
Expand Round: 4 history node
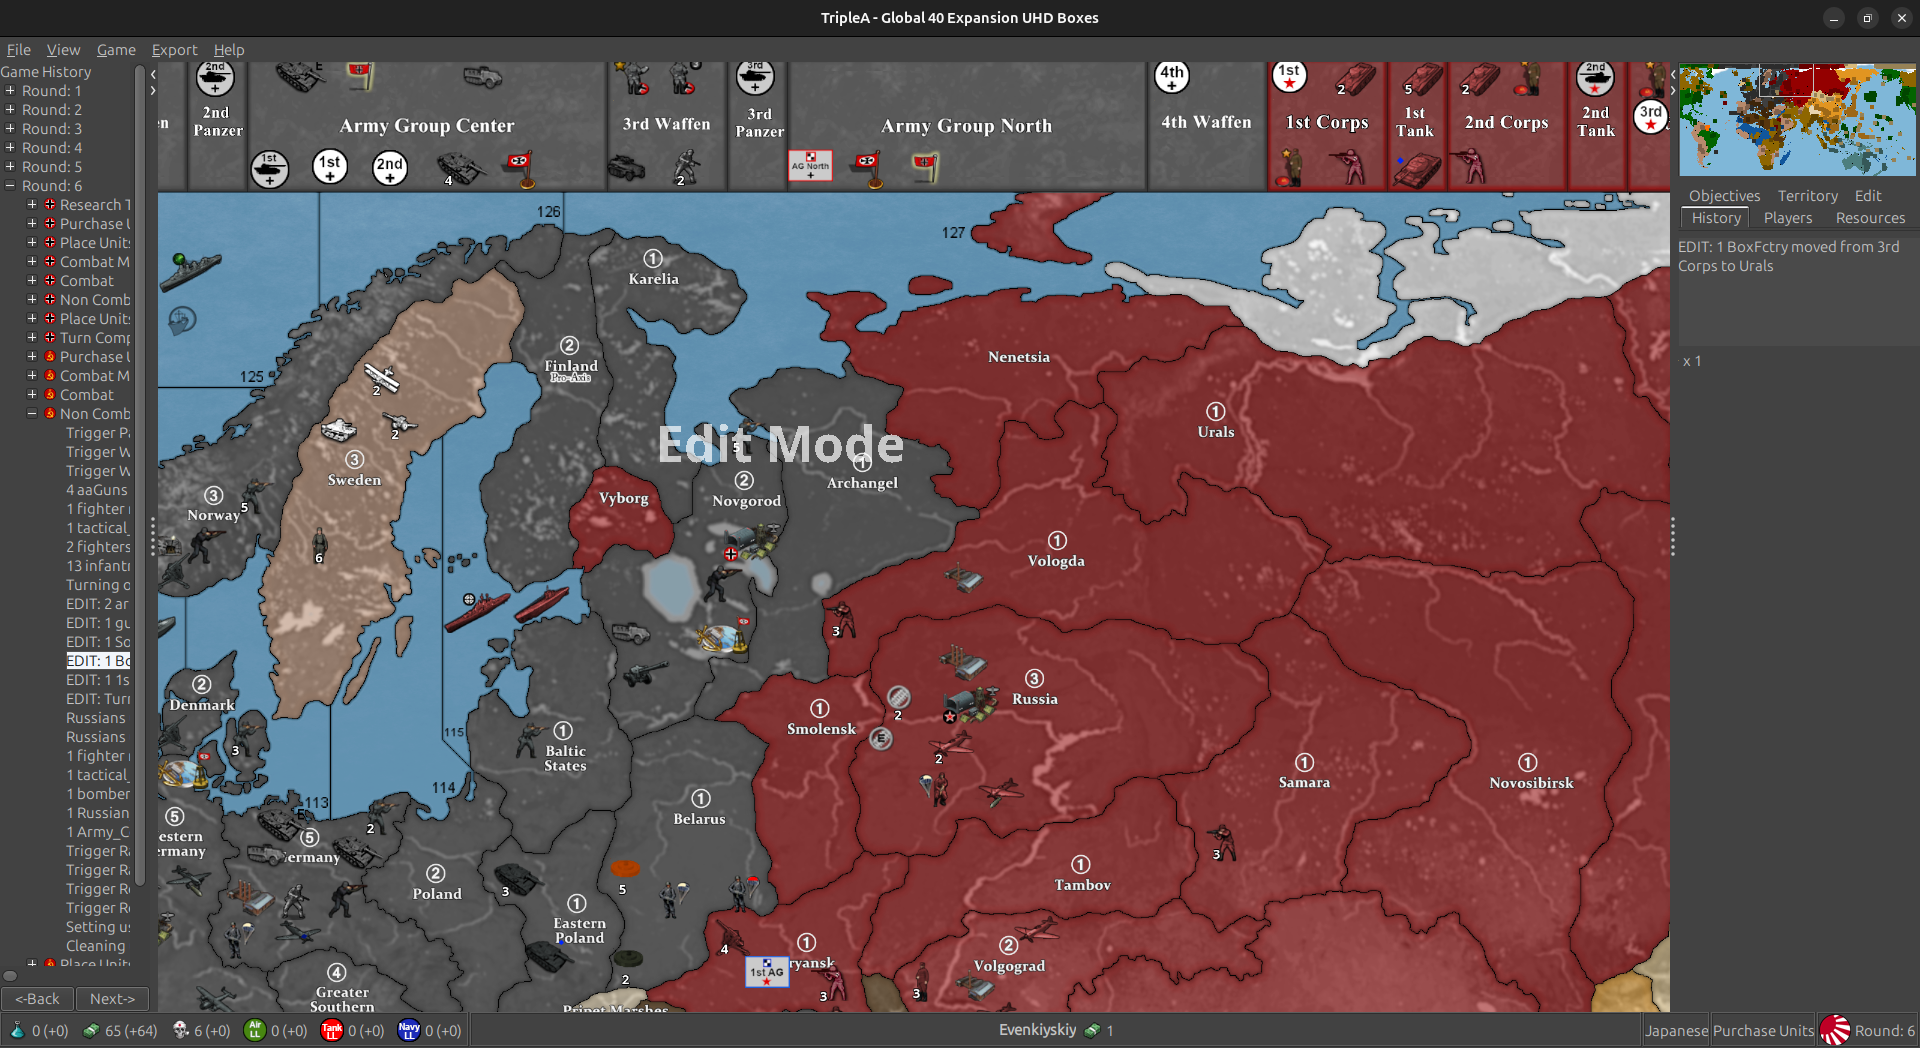pos(10,148)
